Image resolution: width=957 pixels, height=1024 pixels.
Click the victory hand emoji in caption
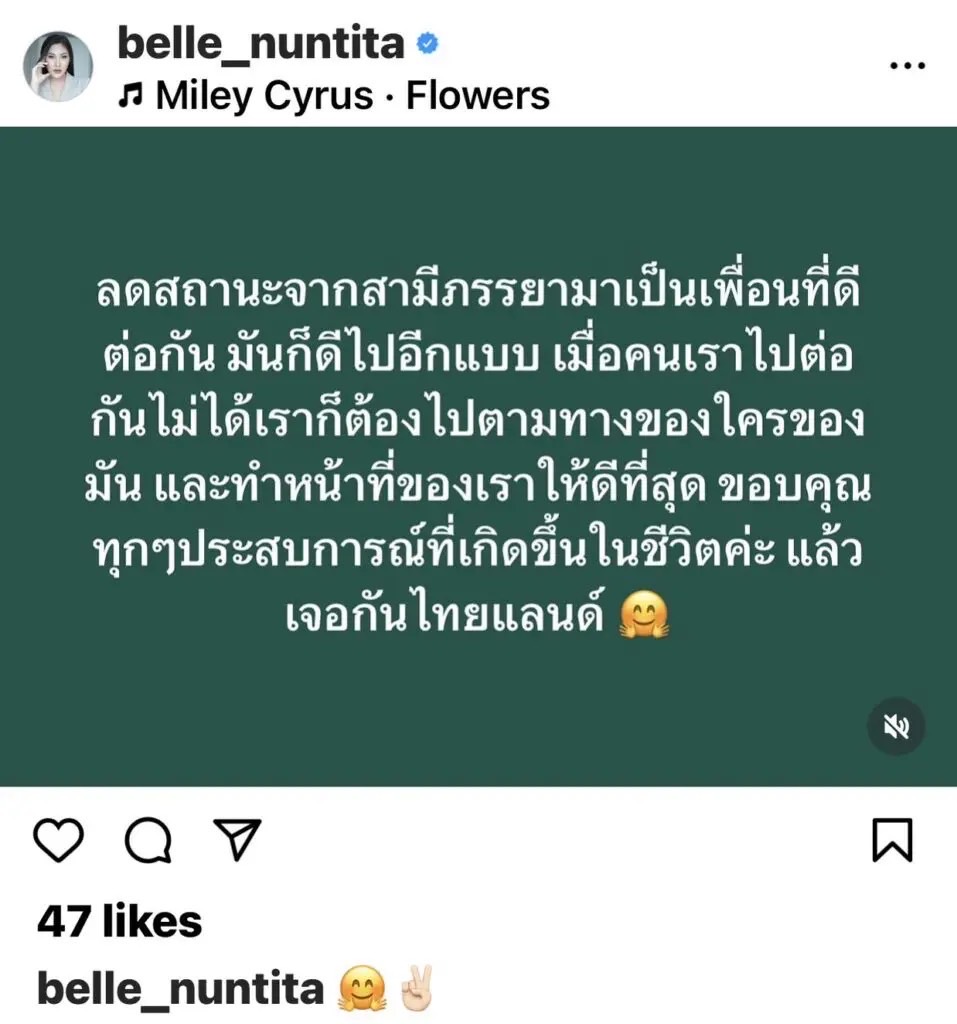(416, 987)
